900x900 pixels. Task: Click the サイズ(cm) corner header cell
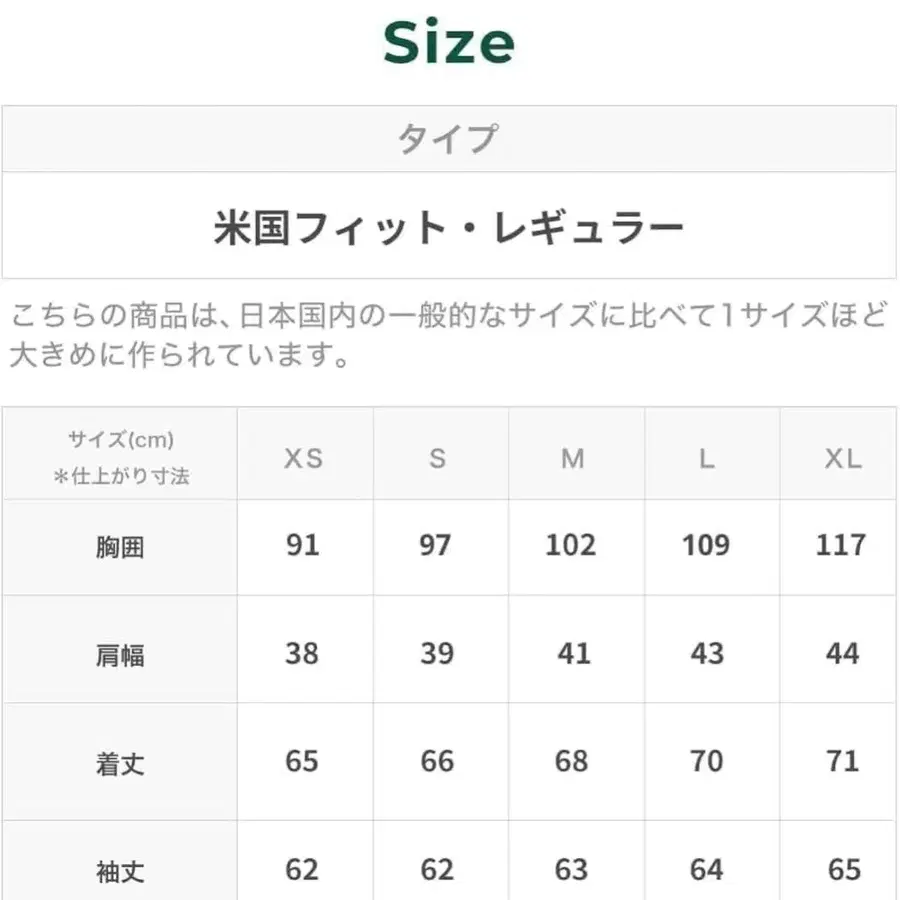coord(121,456)
